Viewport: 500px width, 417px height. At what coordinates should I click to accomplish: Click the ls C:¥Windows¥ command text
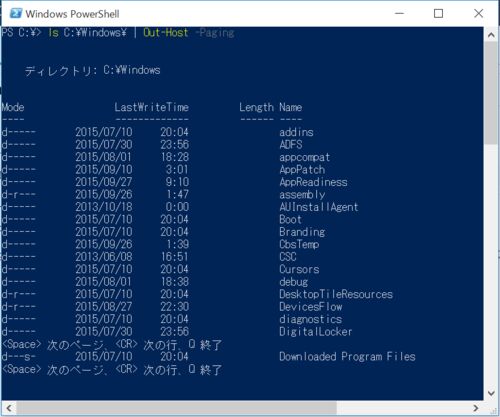click(88, 33)
